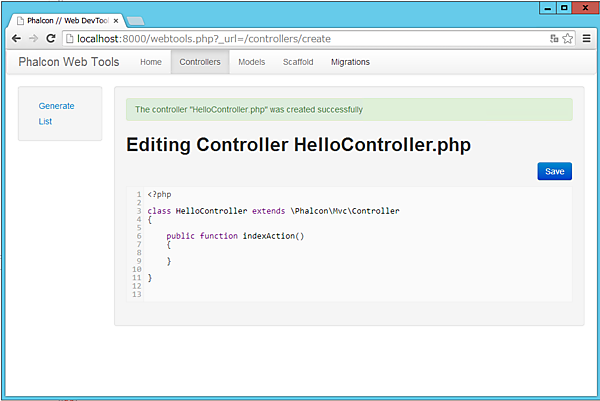Open the Chrome hamburger menu
This screenshot has height=401, width=600.
[586, 38]
